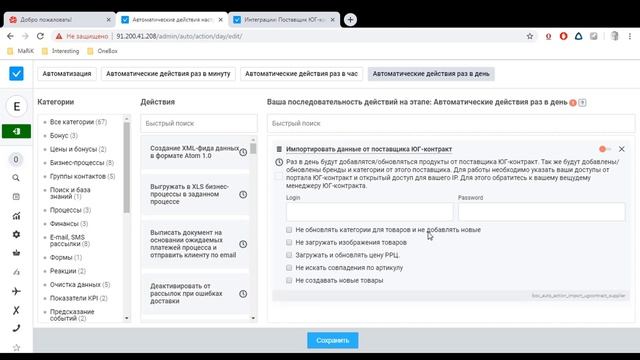This screenshot has height=360, width=640.
Task: Open the calendar icon in the sidebar
Action: coord(16,197)
